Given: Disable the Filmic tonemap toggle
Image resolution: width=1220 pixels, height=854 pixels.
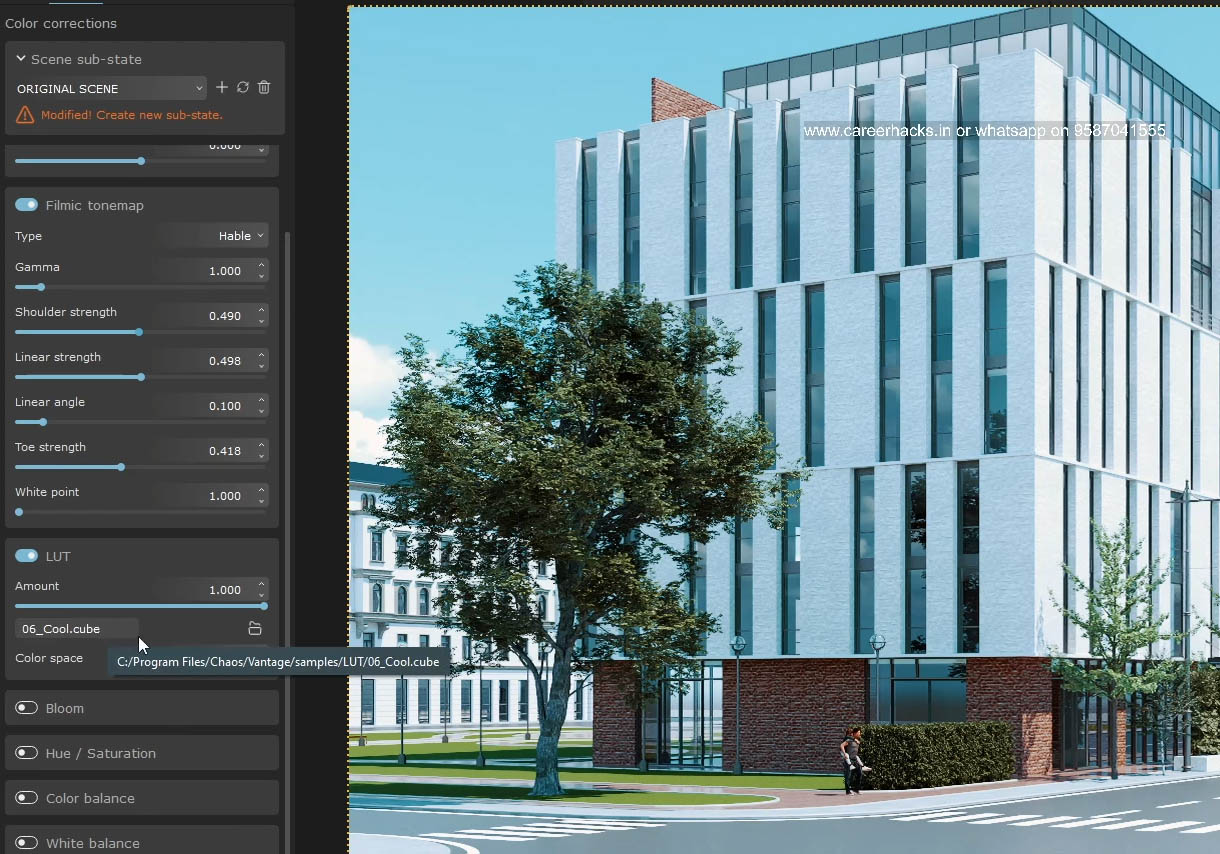Looking at the screenshot, I should pos(26,205).
